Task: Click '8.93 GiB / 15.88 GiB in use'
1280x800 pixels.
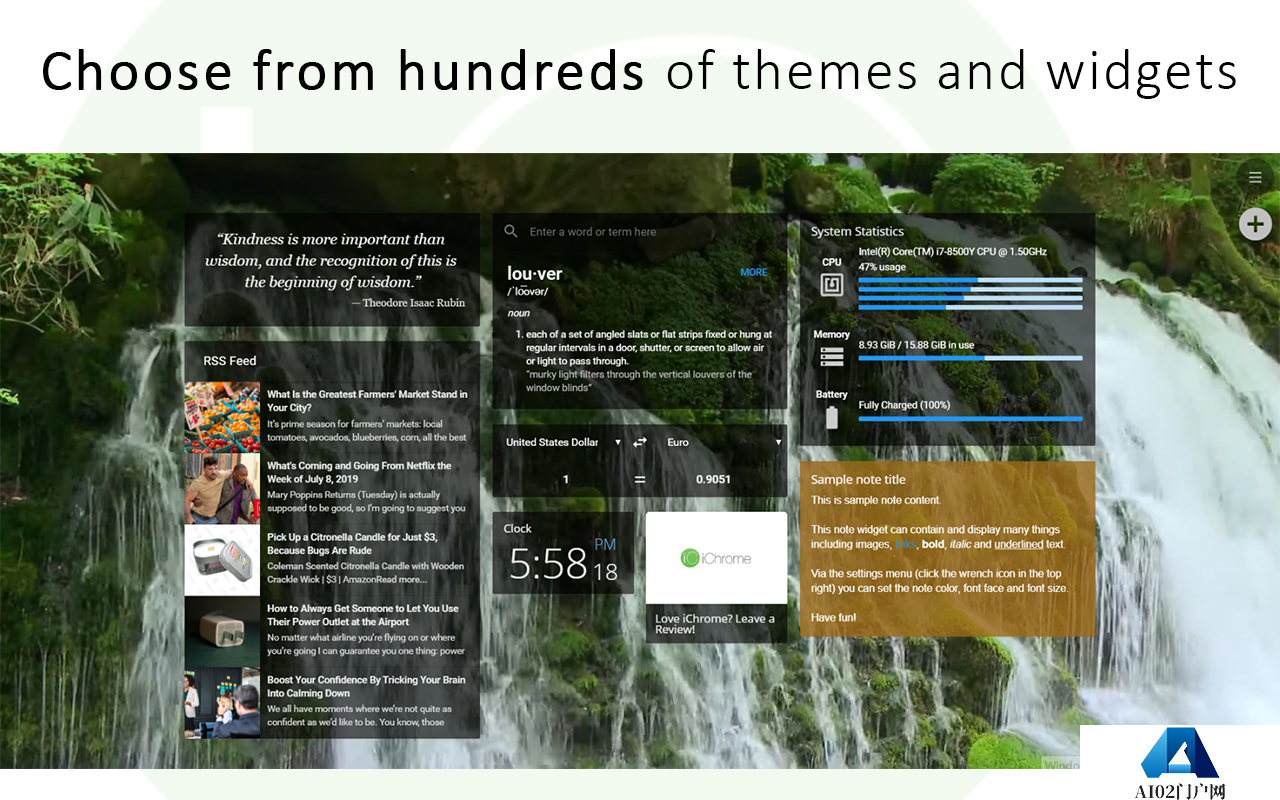Action: (916, 344)
